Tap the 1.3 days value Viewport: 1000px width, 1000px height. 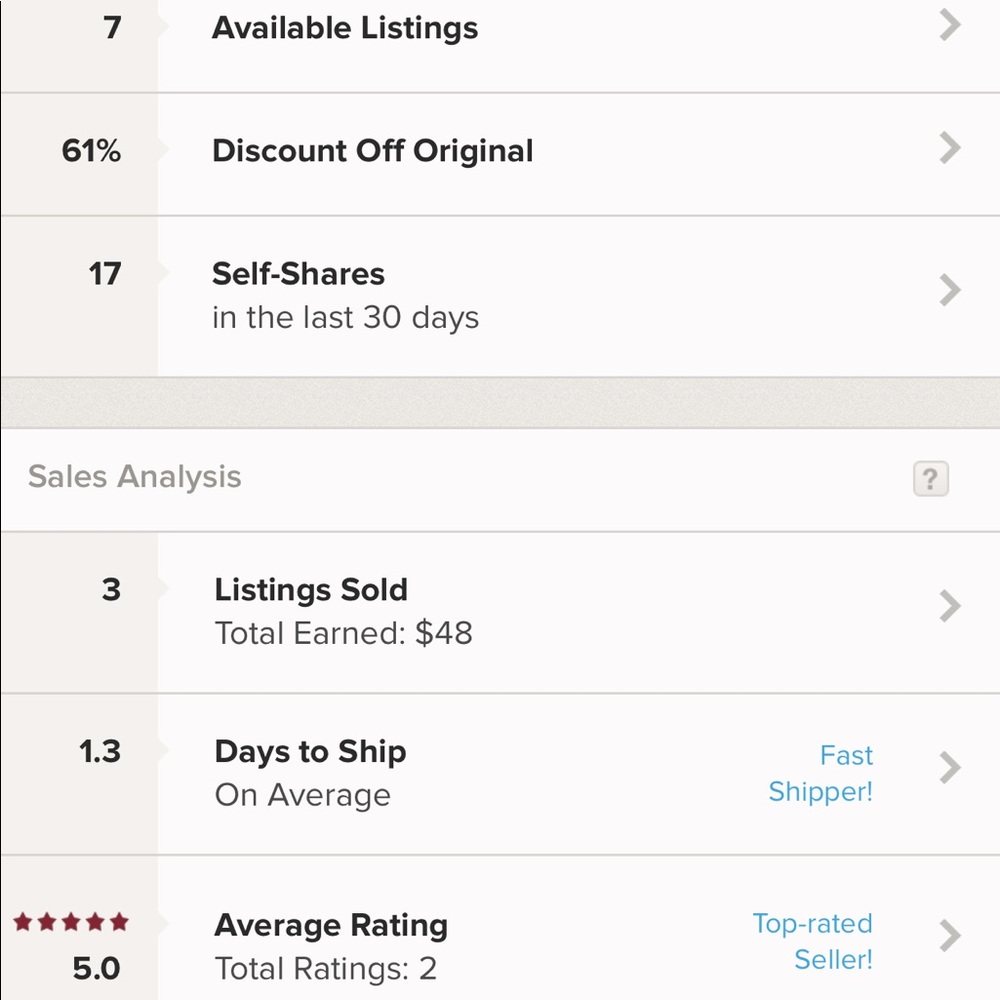102,752
